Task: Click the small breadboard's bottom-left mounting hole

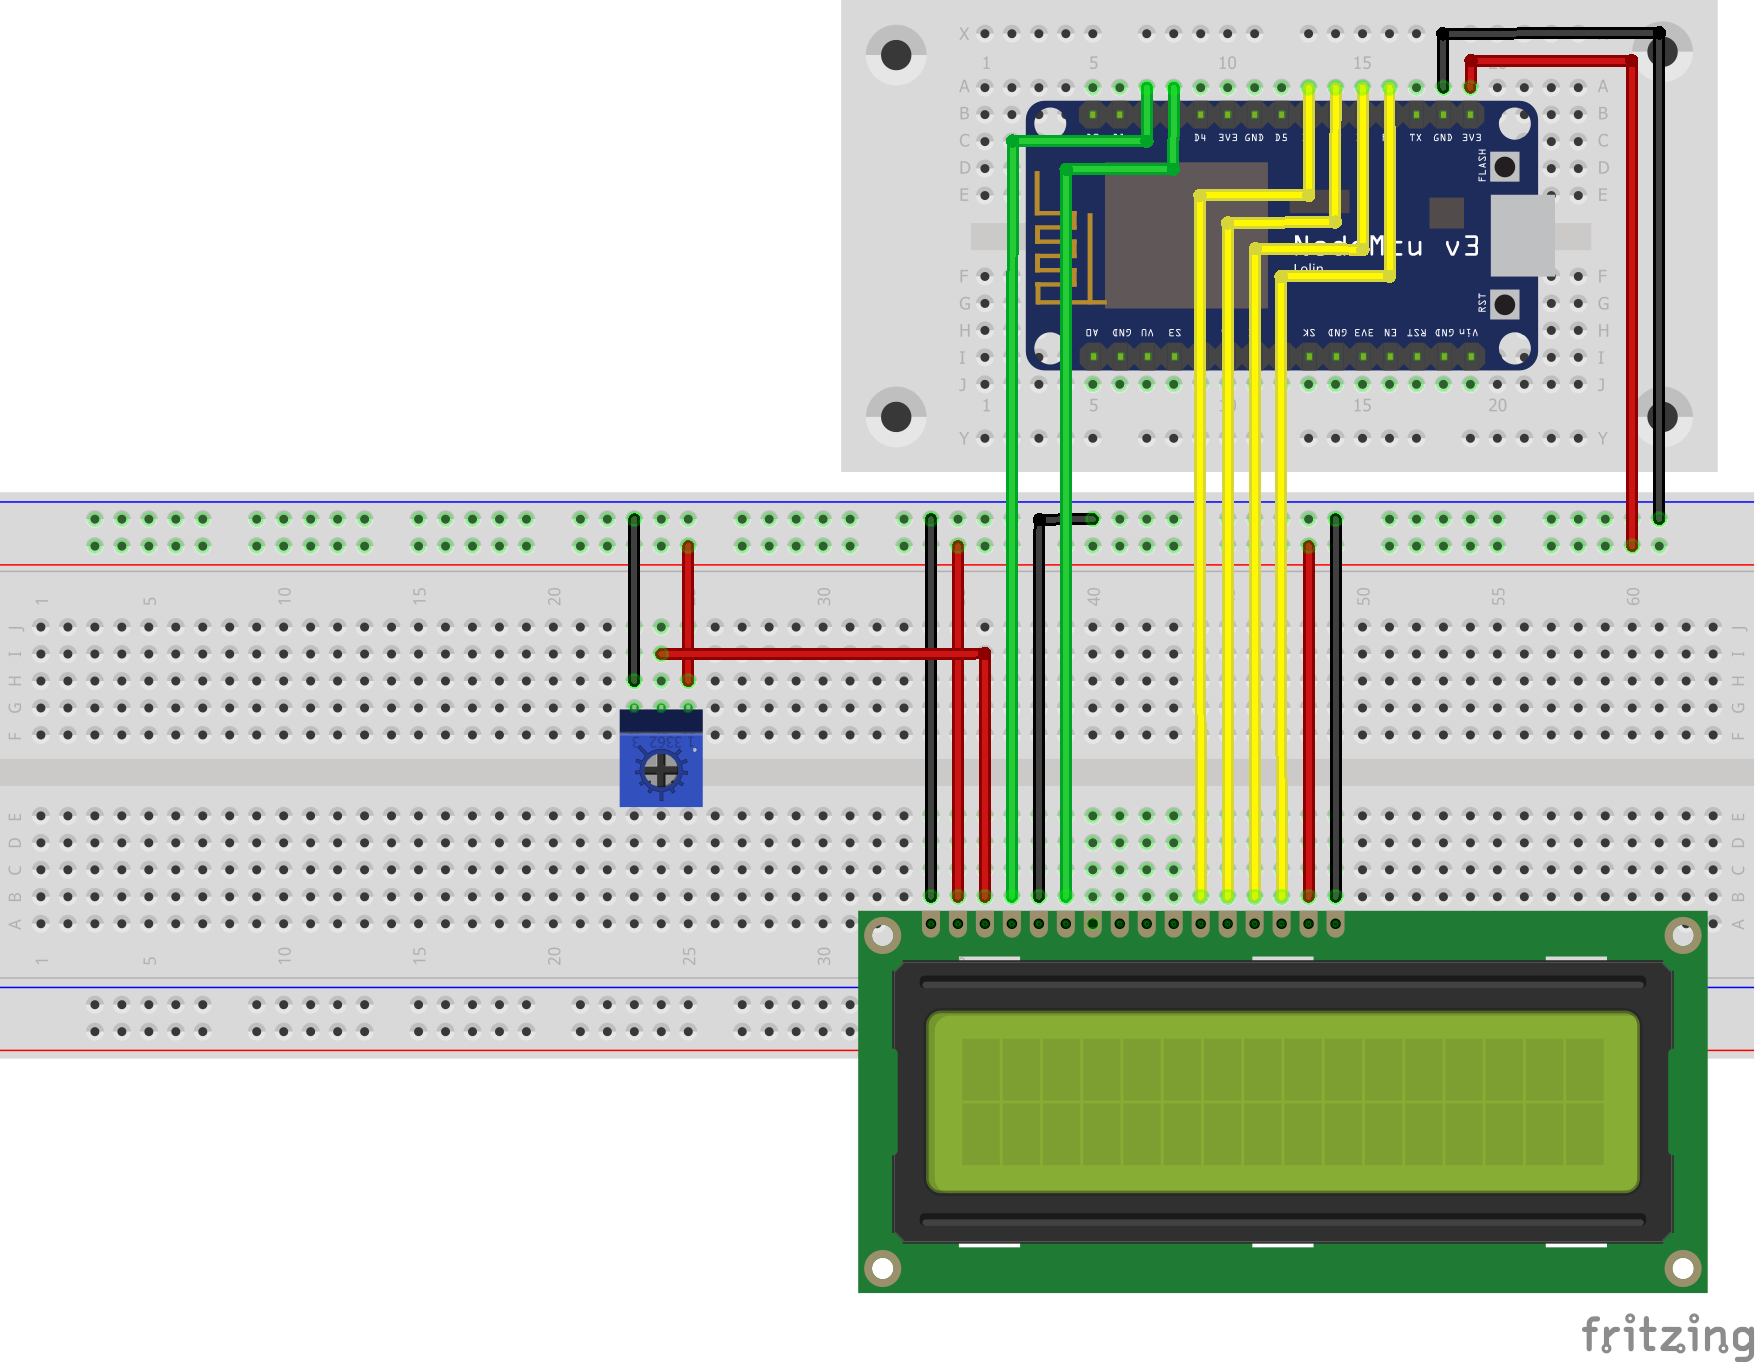Action: (896, 416)
